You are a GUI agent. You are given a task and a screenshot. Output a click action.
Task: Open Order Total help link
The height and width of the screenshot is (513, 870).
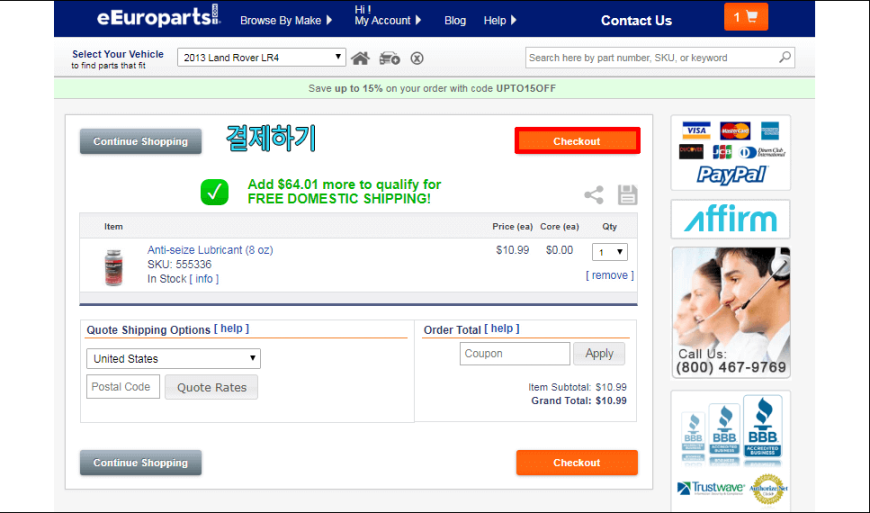502,328
